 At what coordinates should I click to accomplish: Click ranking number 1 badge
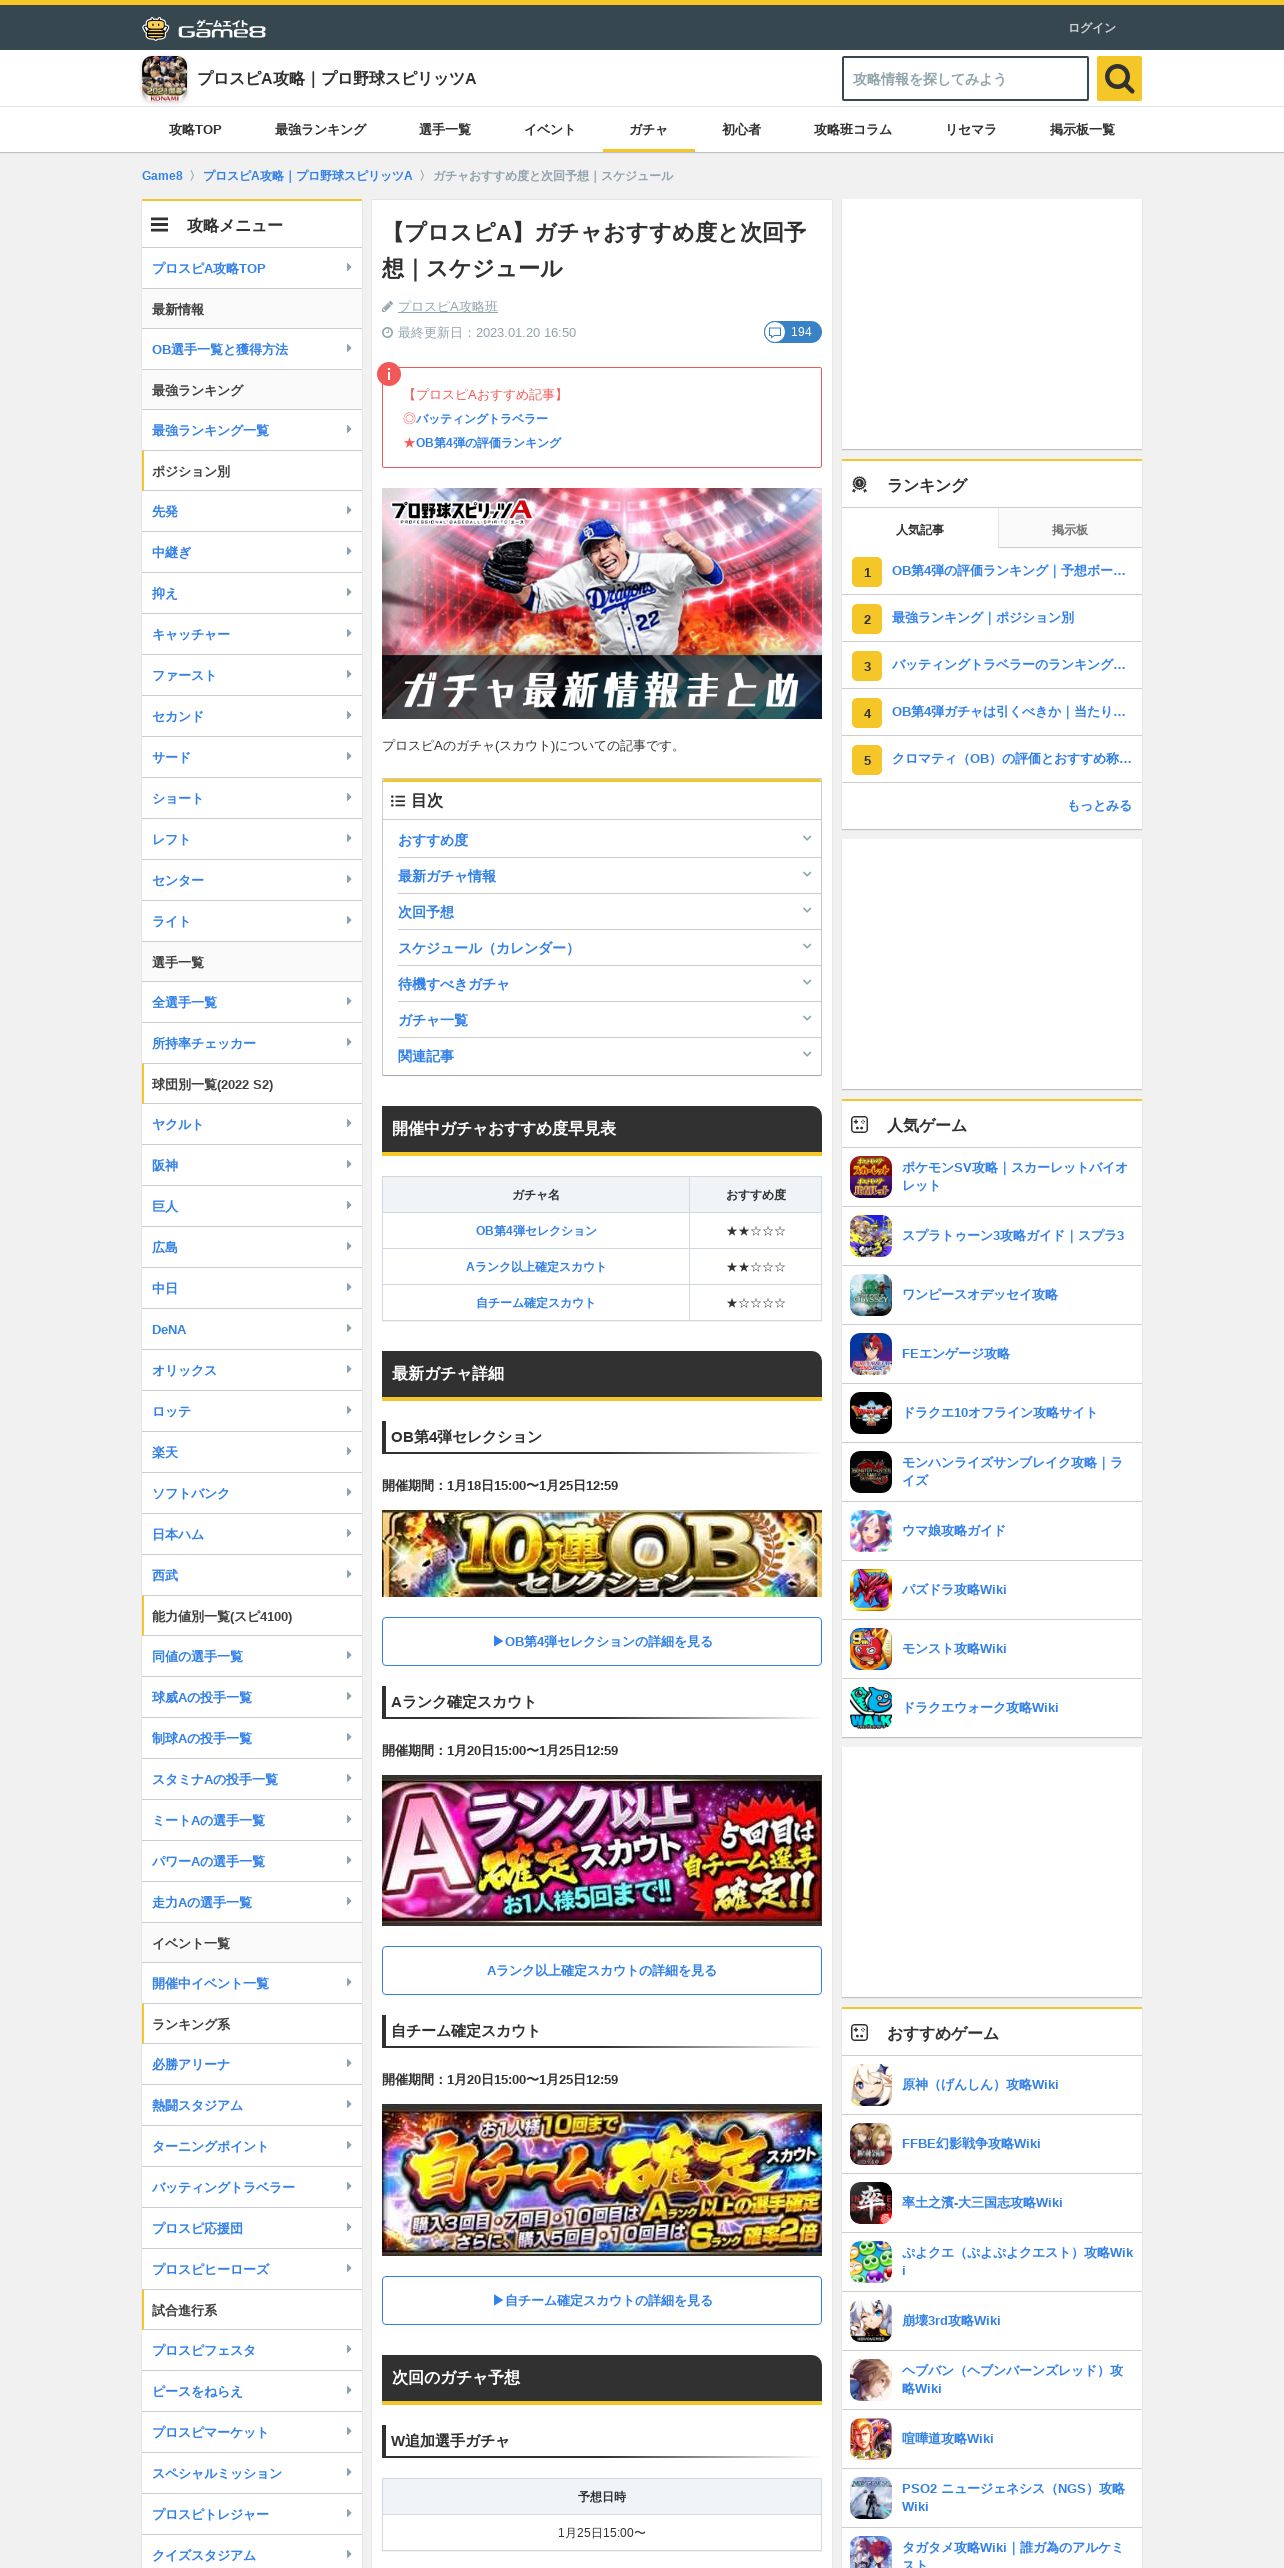click(x=866, y=572)
